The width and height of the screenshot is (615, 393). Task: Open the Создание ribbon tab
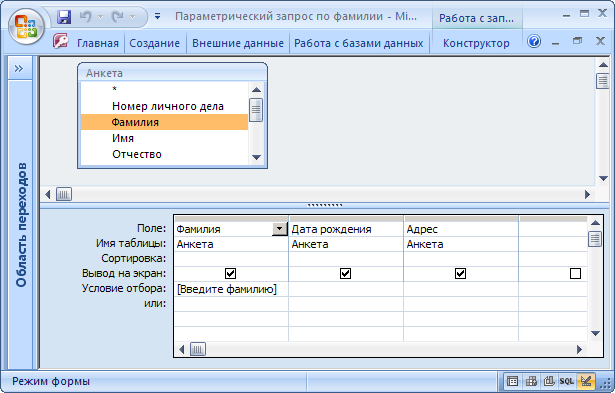click(155, 43)
